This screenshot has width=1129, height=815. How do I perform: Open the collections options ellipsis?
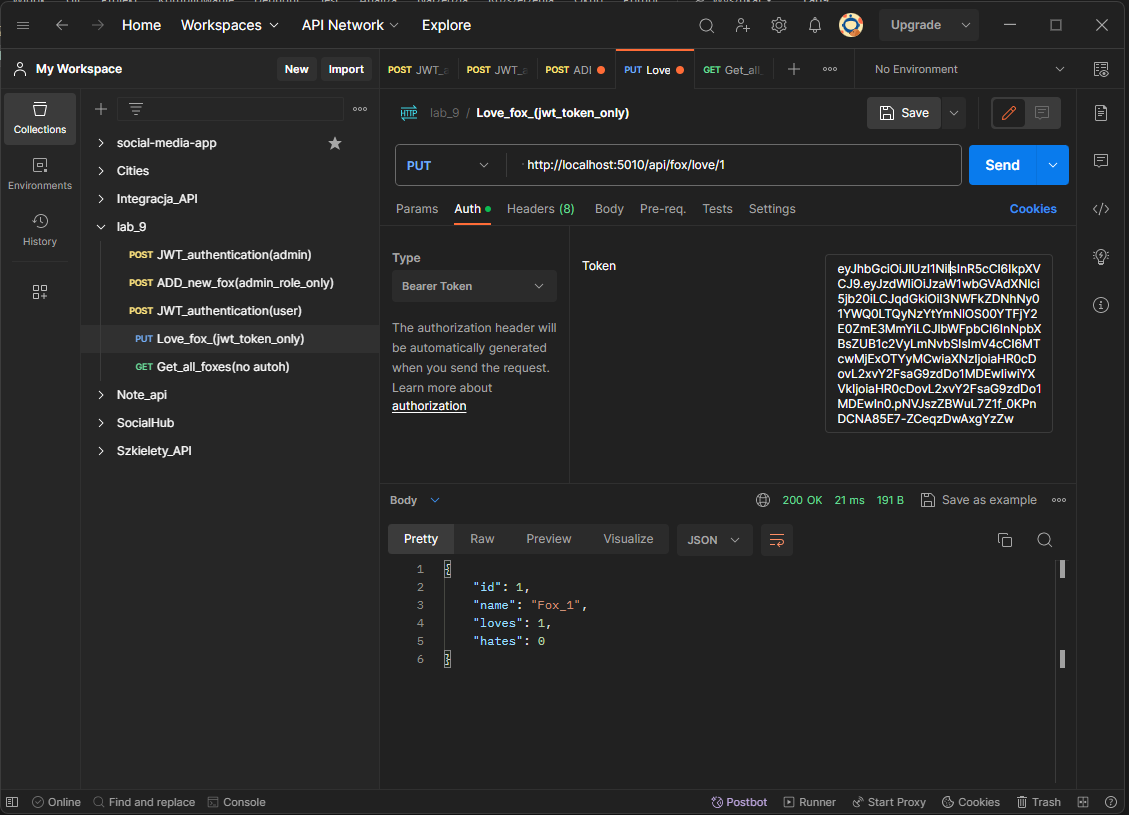click(360, 109)
